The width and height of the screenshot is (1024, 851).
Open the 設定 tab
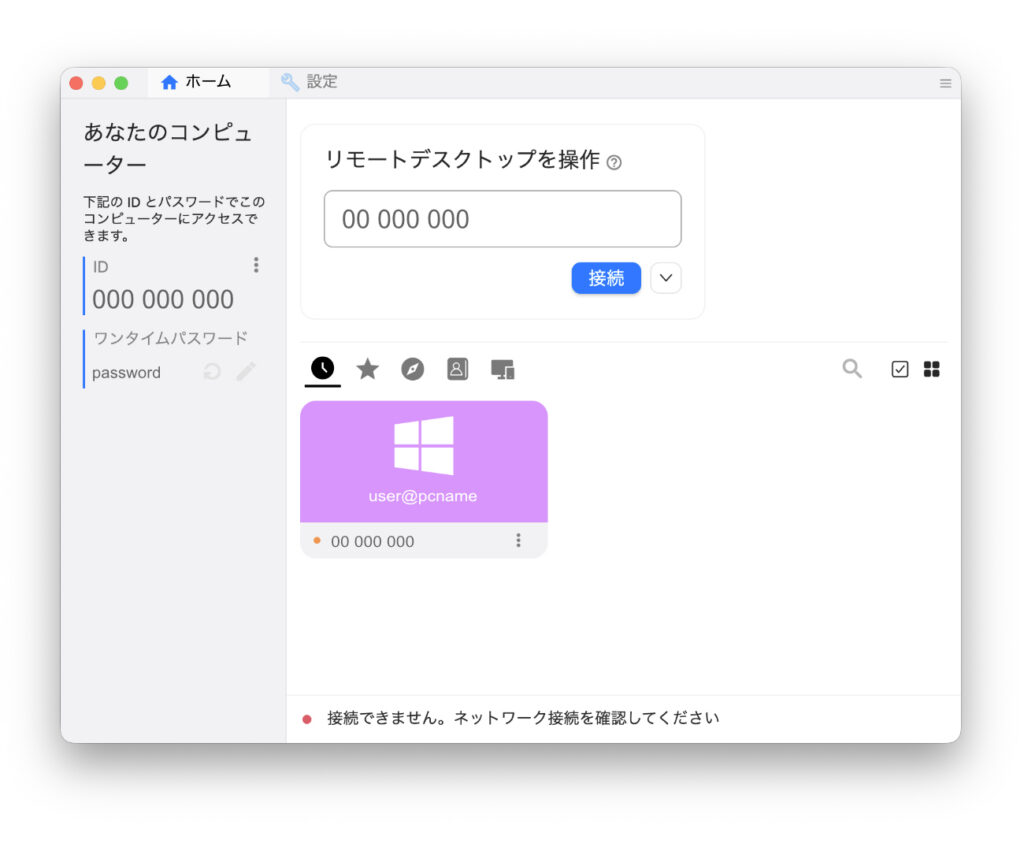tap(310, 82)
